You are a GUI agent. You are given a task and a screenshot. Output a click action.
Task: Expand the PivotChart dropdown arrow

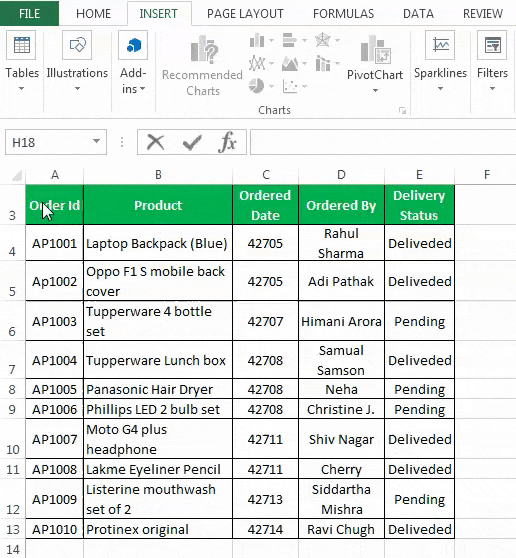pyautogui.click(x=375, y=90)
